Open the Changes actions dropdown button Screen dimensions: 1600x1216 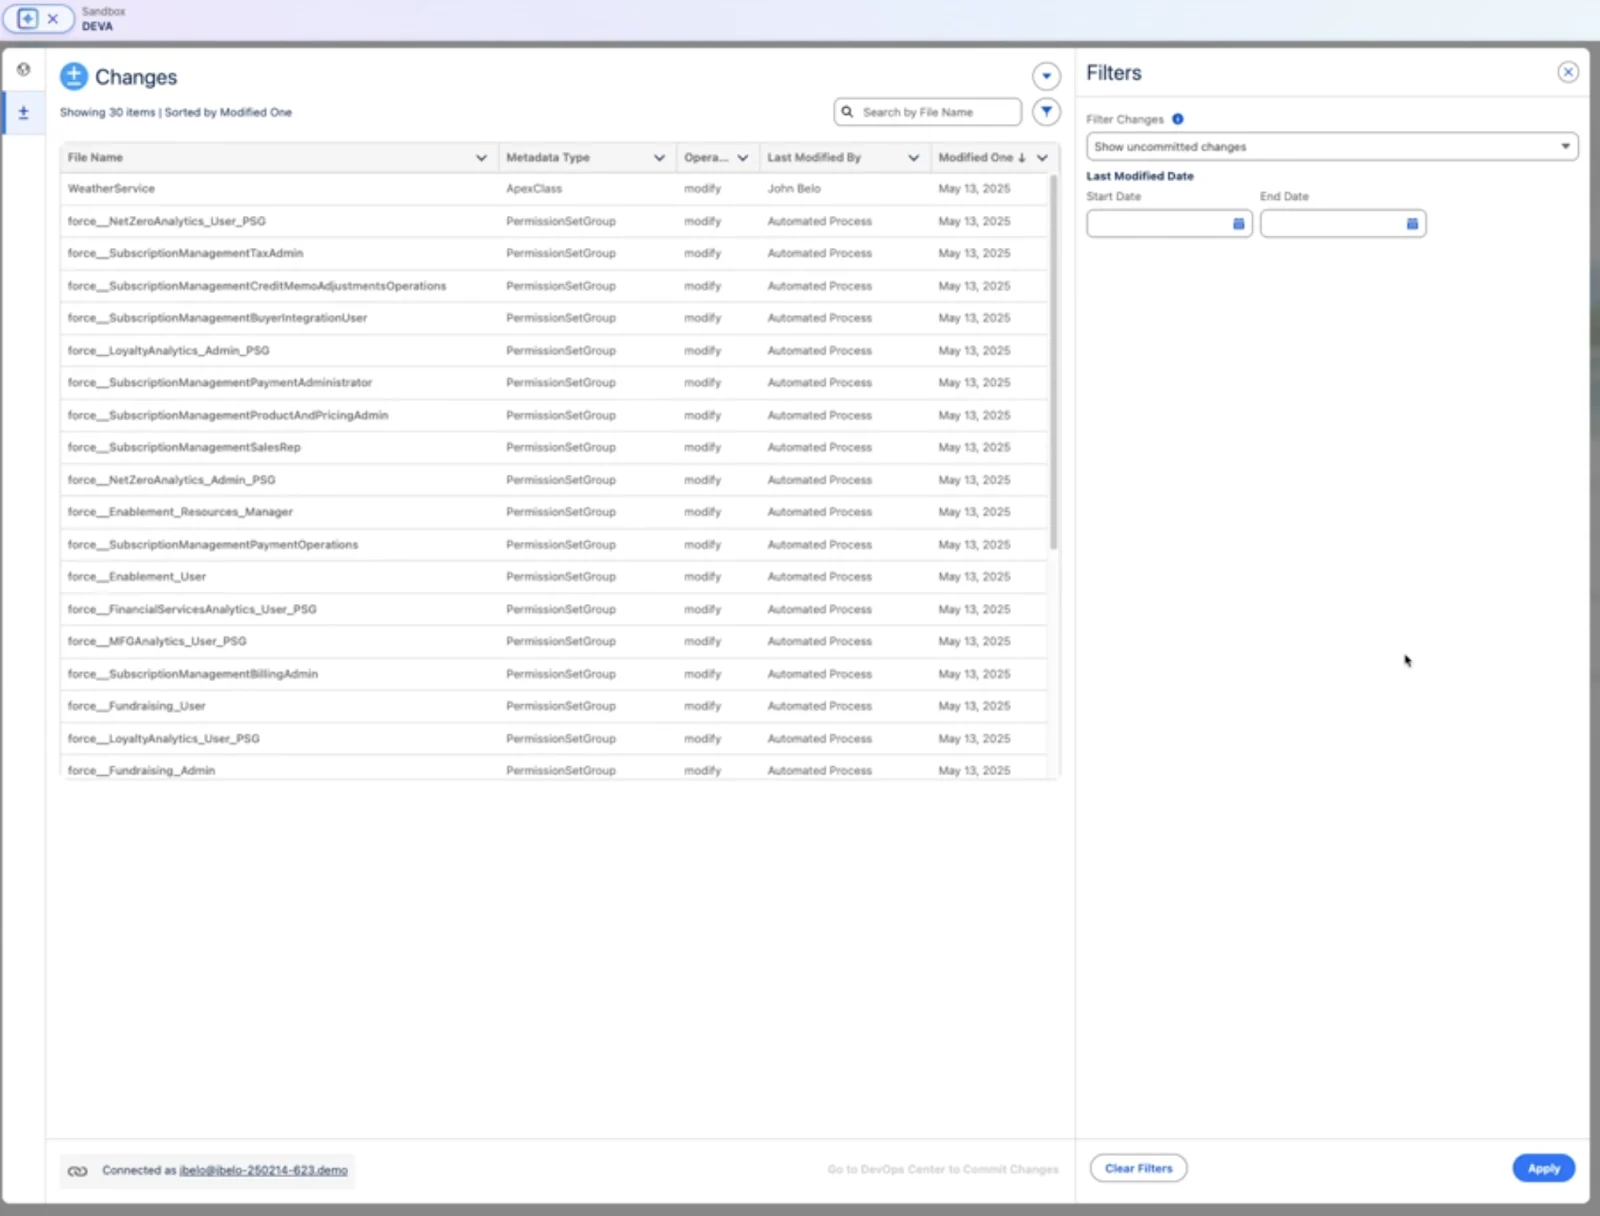[x=1046, y=76]
